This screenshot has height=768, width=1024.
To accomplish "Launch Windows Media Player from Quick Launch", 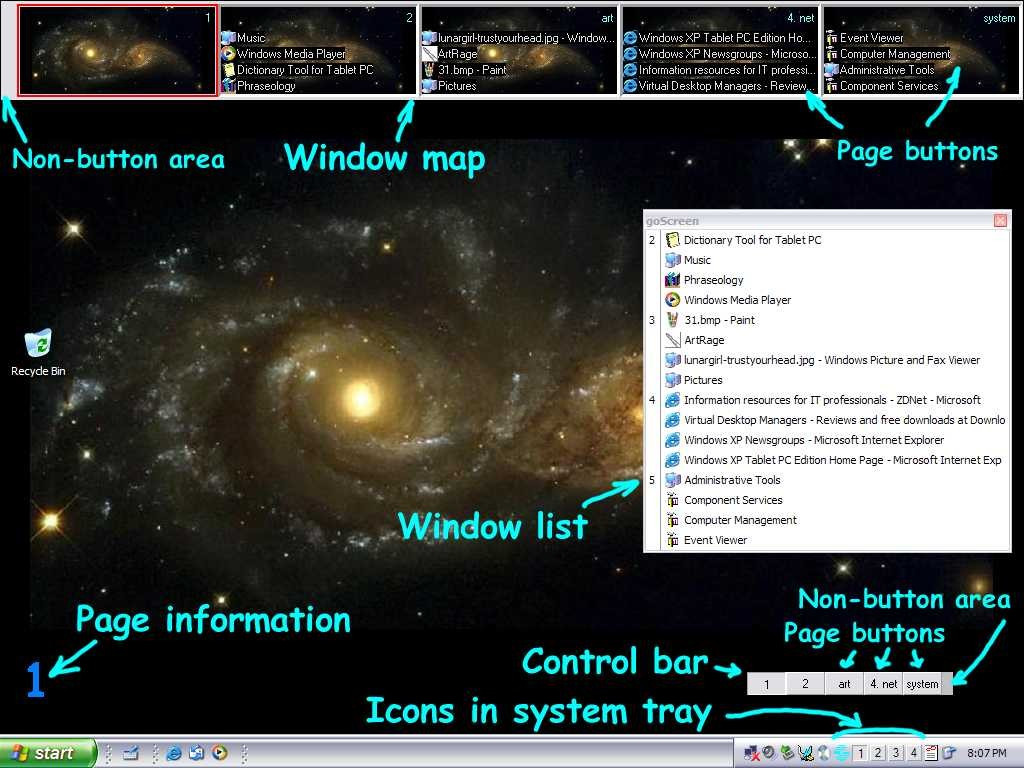I will tap(220, 753).
